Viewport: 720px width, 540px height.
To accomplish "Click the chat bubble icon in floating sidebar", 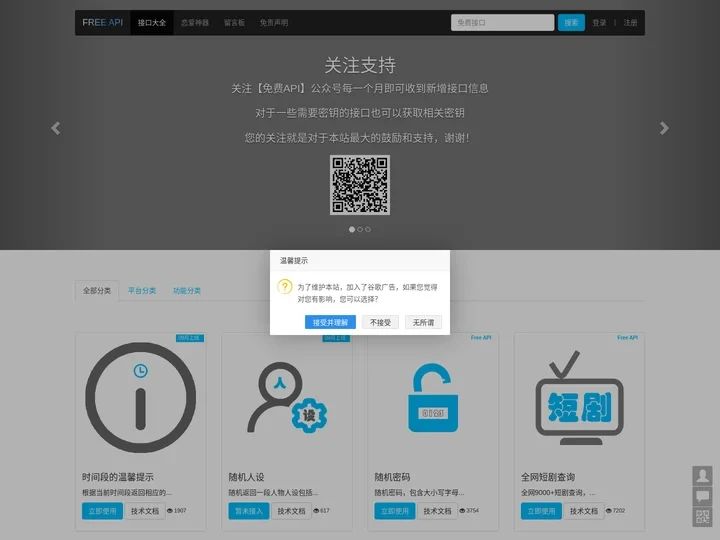I will coord(703,496).
